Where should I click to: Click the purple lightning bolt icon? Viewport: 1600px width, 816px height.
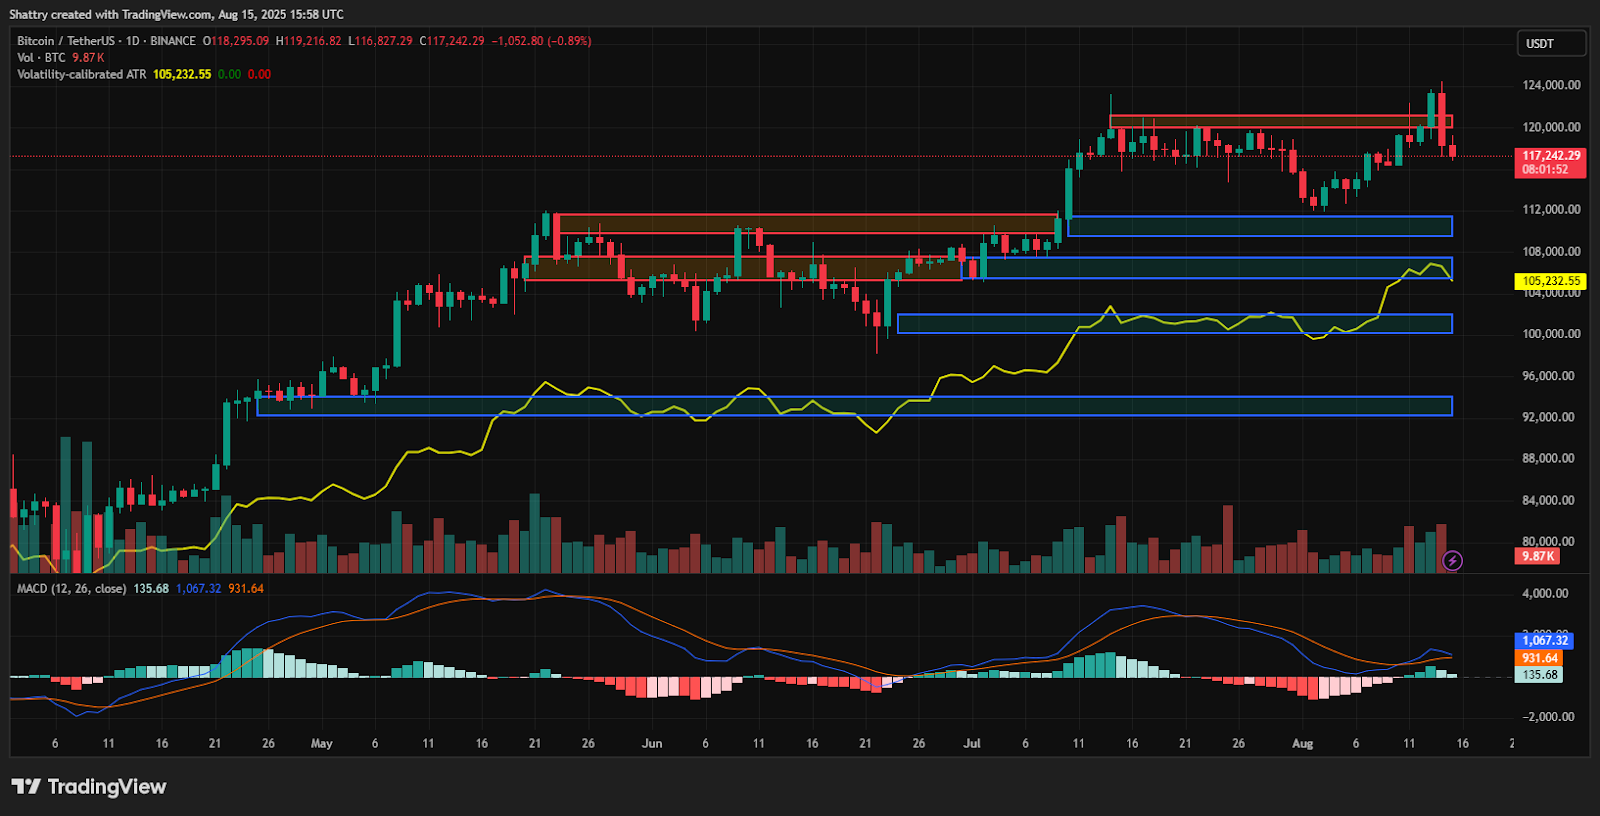click(1452, 561)
